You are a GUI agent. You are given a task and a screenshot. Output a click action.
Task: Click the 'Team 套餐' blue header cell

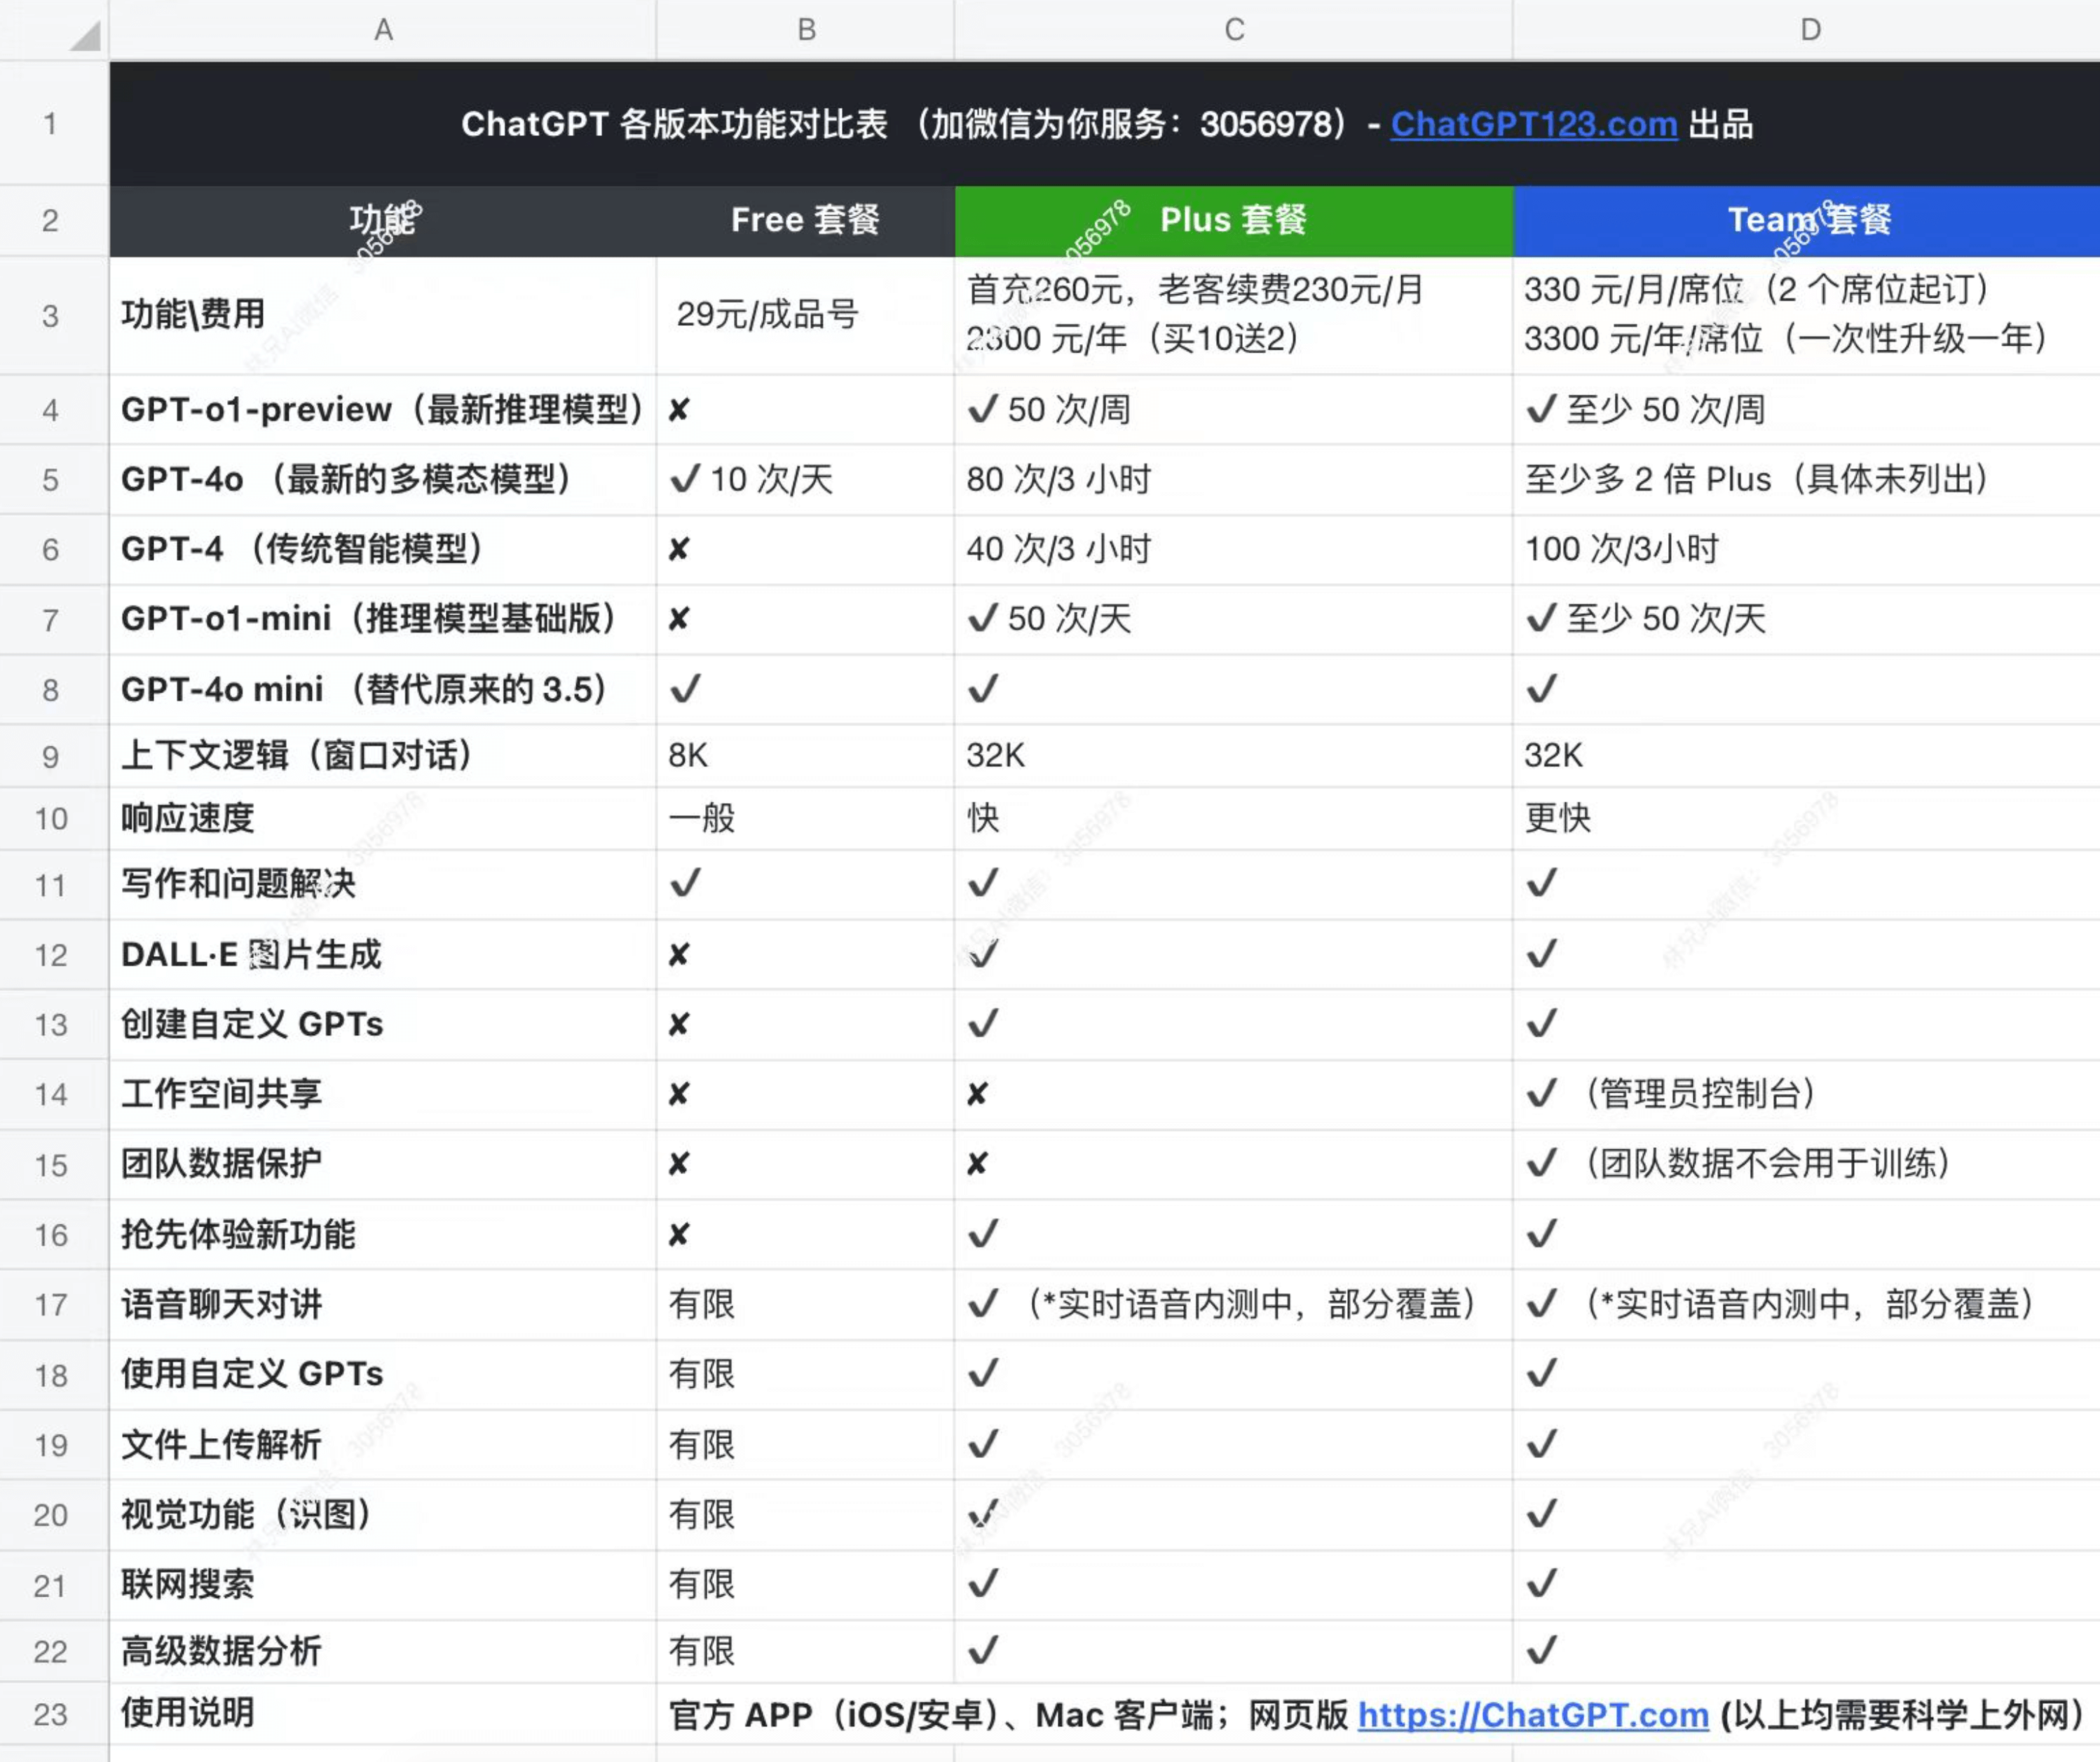[x=1808, y=220]
